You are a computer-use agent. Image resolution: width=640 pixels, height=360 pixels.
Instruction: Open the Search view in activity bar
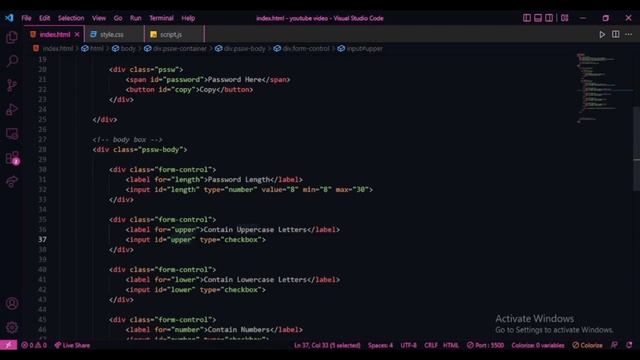click(x=12, y=61)
